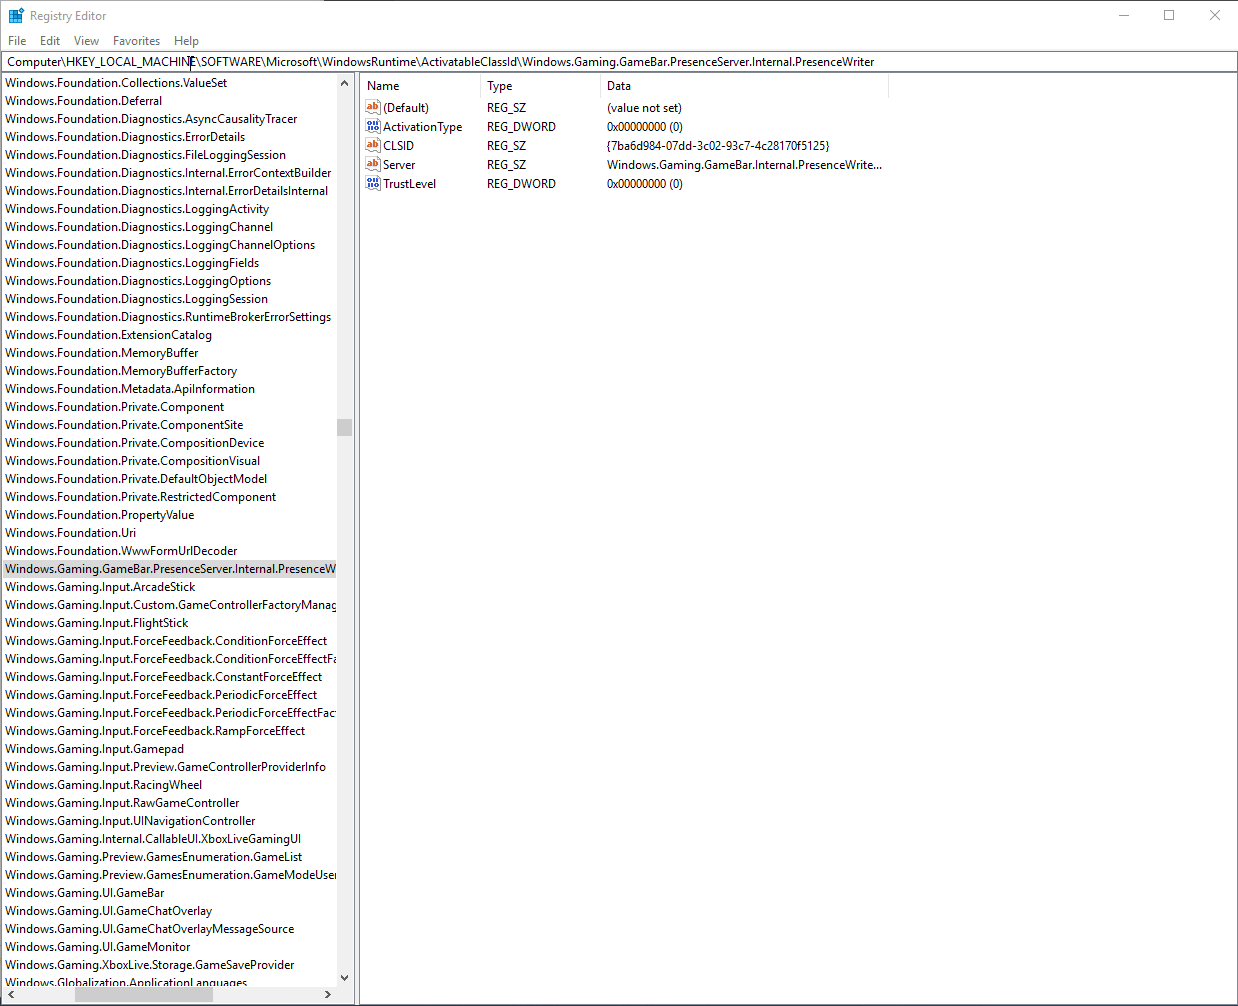Select key Windows.Foundation.Diagnostics.LoggingActivity
The image size is (1238, 1006).
[137, 209]
